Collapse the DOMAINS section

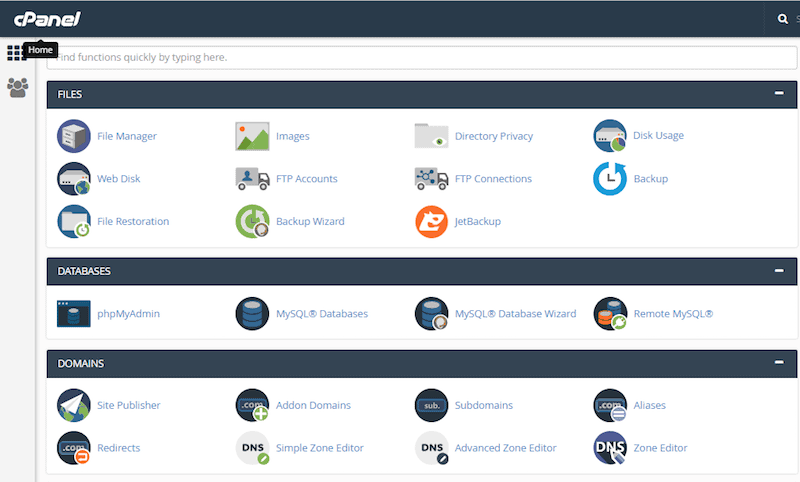click(x=779, y=362)
